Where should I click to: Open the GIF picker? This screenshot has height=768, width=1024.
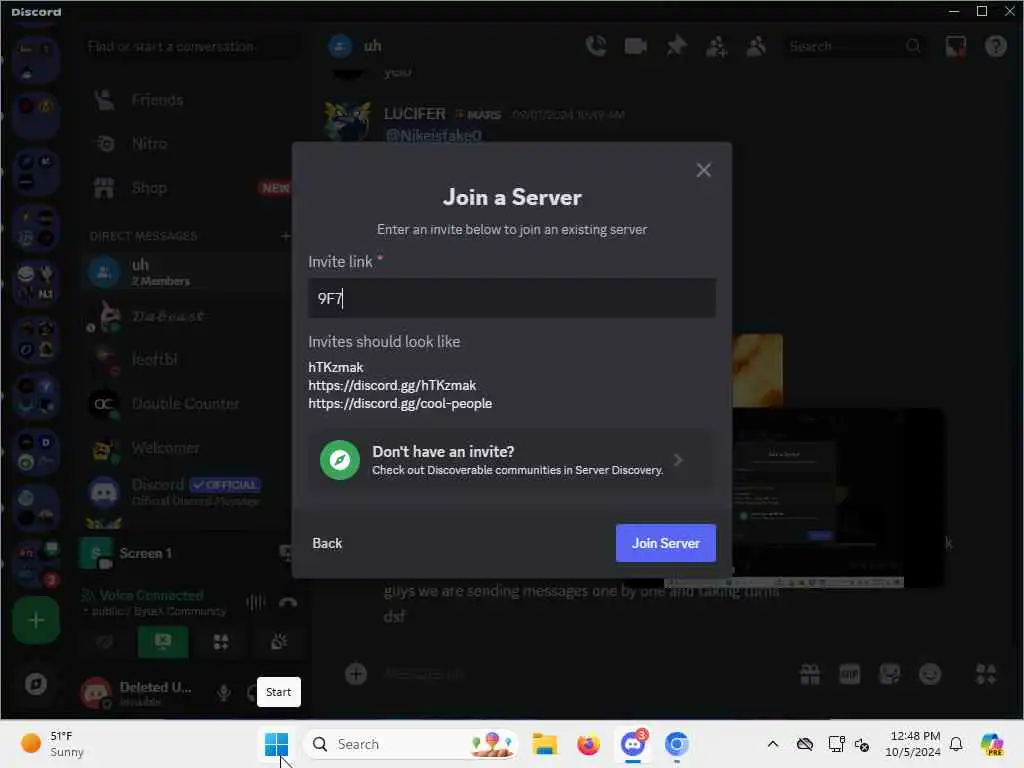coord(850,674)
